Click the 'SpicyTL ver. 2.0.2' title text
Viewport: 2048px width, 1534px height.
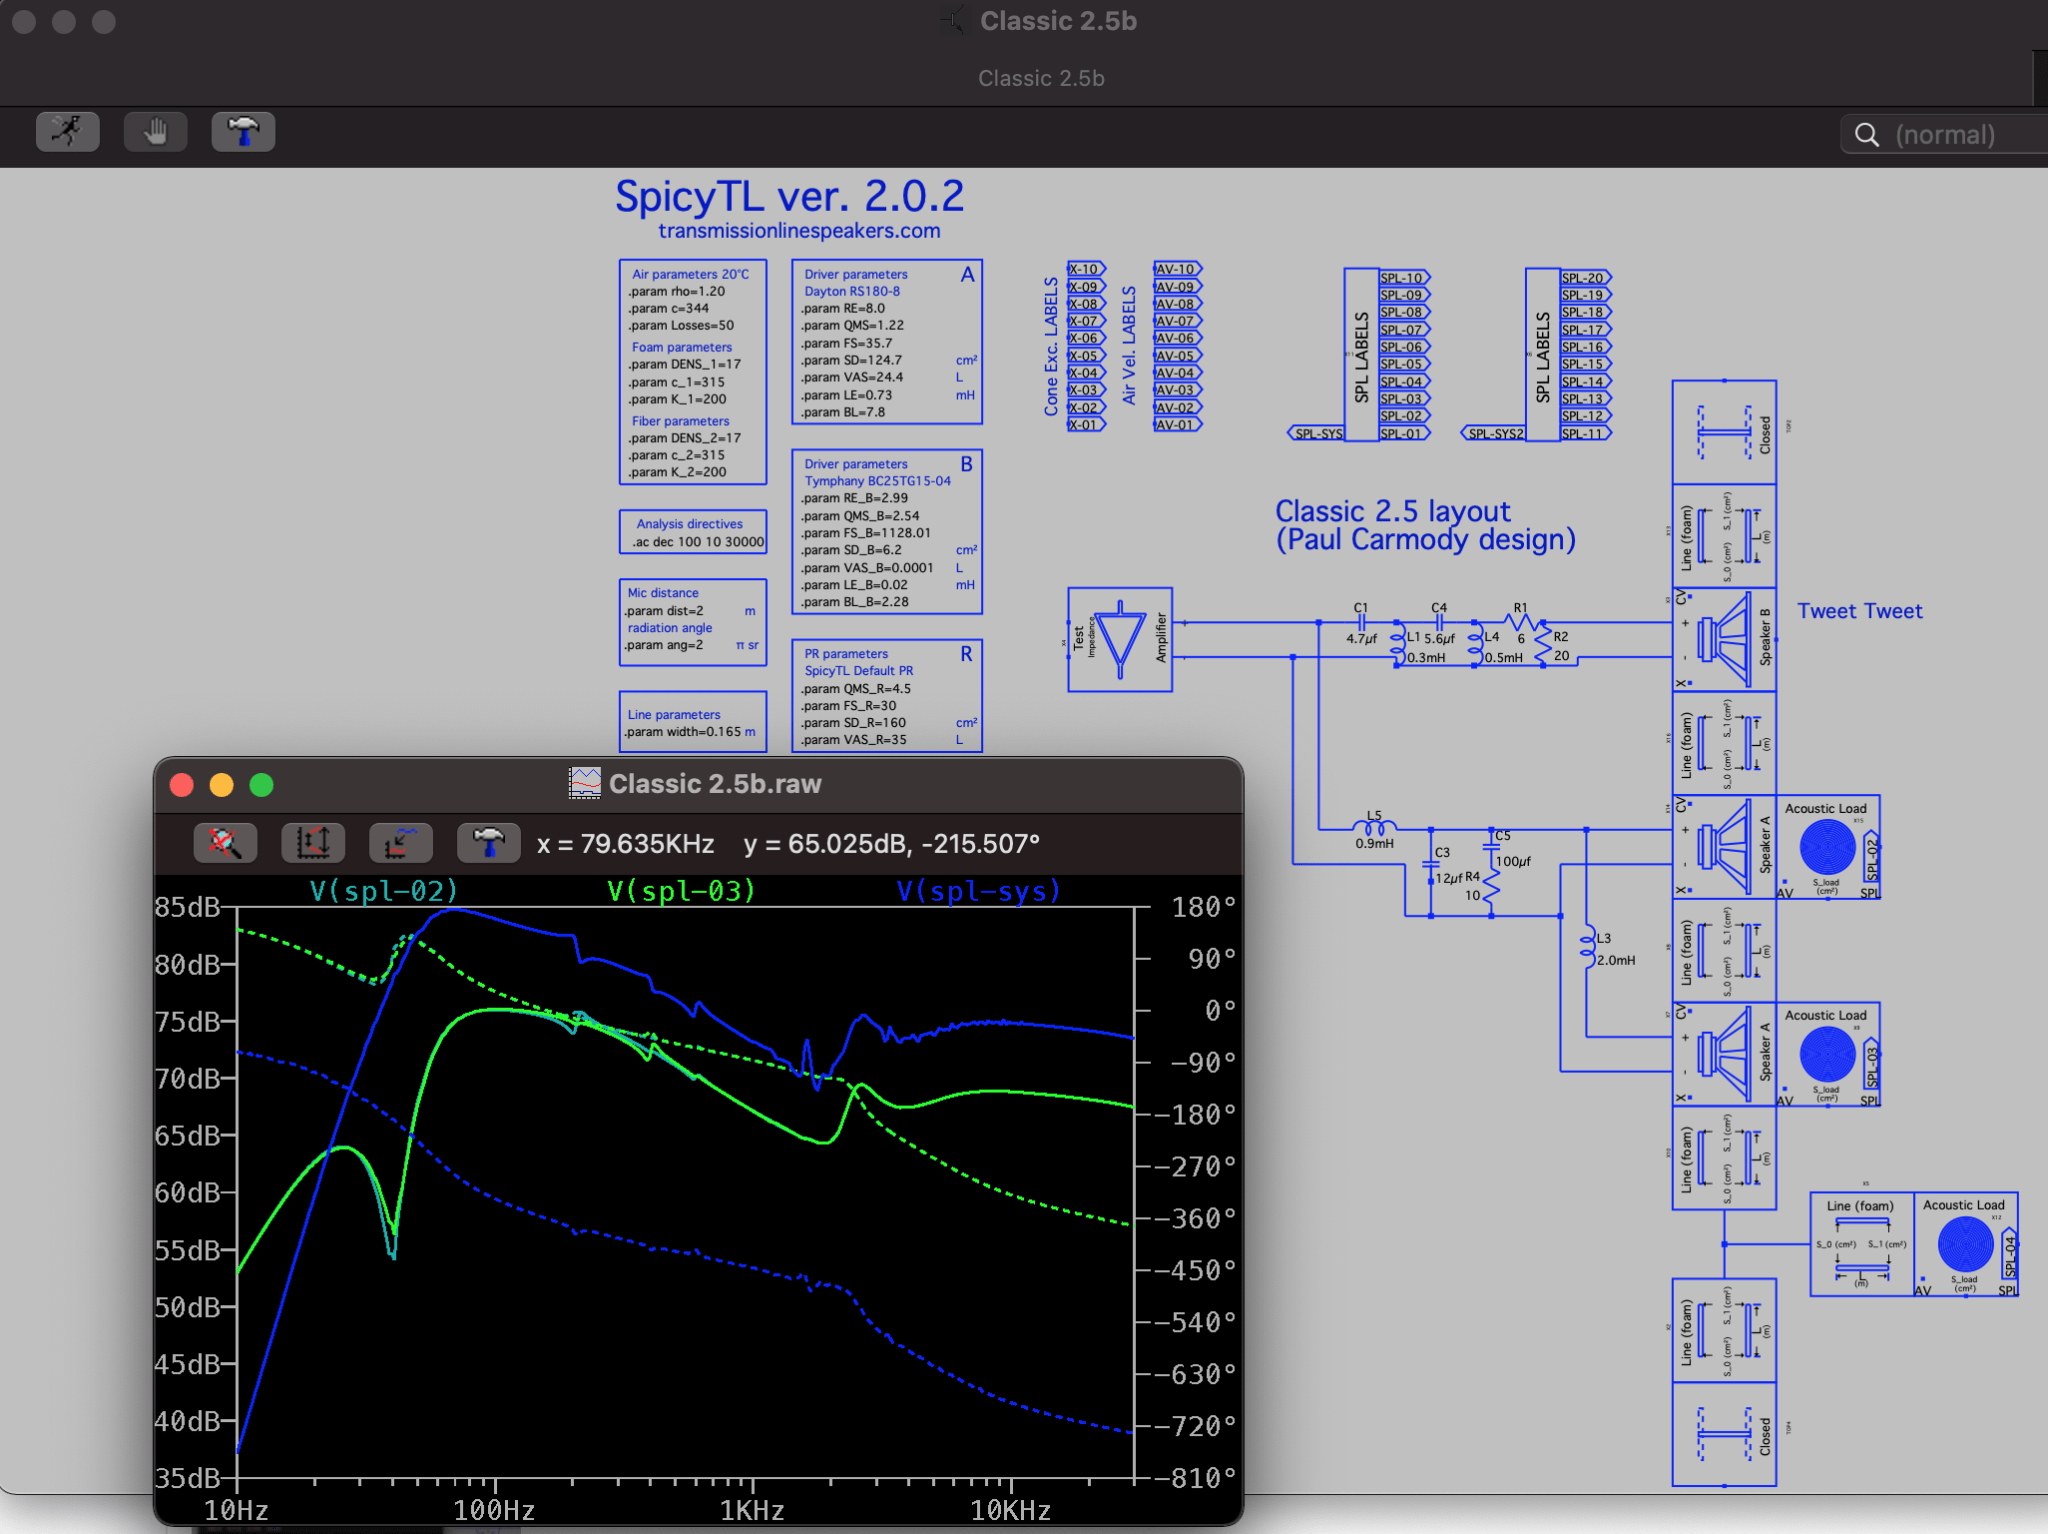pyautogui.click(x=789, y=196)
